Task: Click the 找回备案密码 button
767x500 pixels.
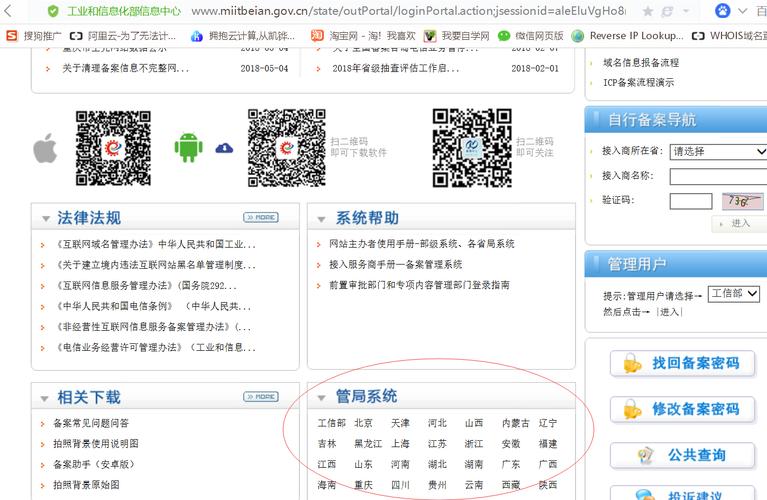Action: [x=682, y=364]
